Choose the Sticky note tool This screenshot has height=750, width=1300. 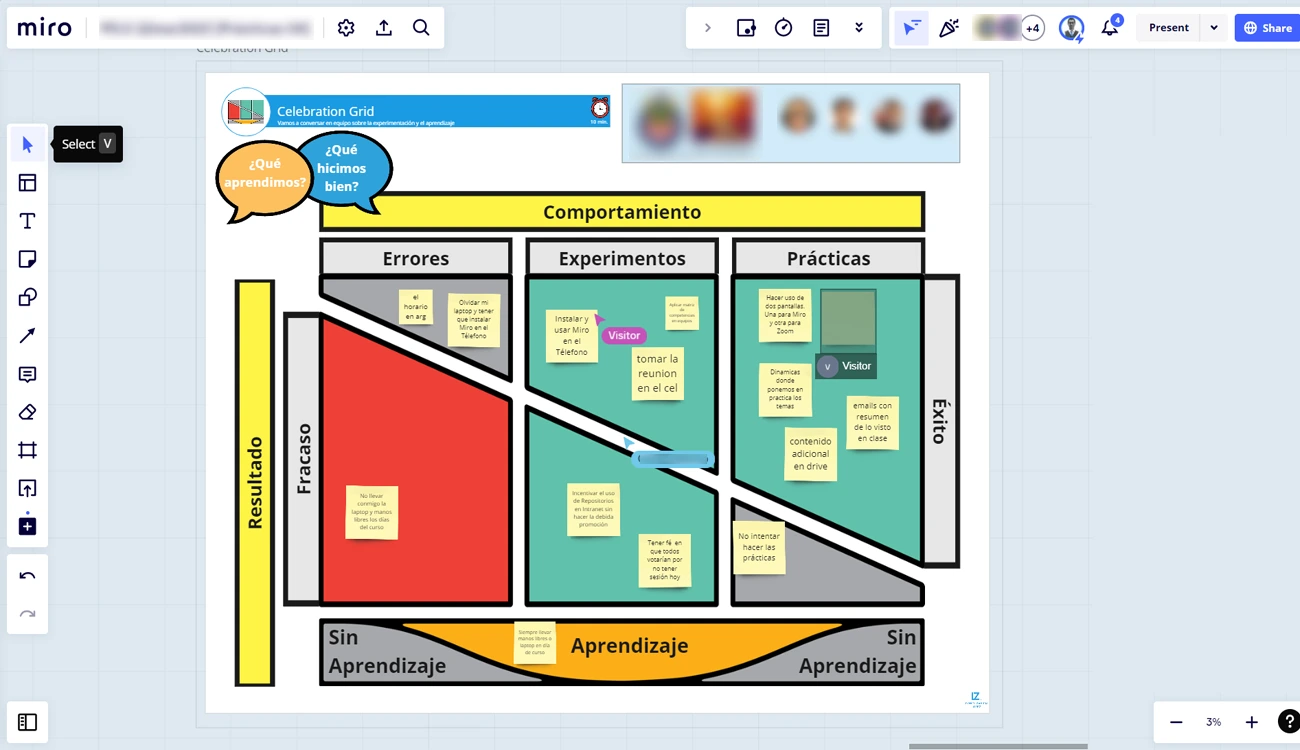(x=27, y=260)
